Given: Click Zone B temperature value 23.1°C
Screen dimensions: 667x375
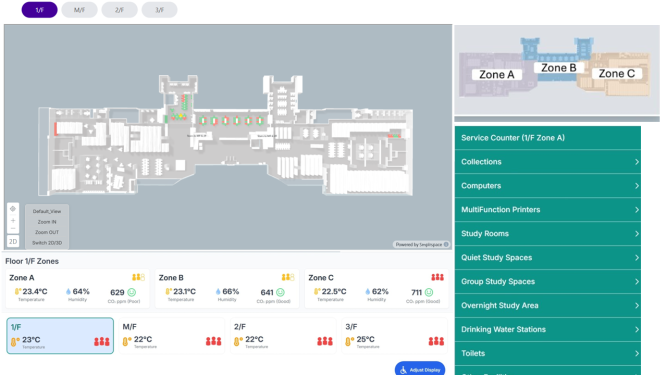Looking at the screenshot, I should click(184, 292).
